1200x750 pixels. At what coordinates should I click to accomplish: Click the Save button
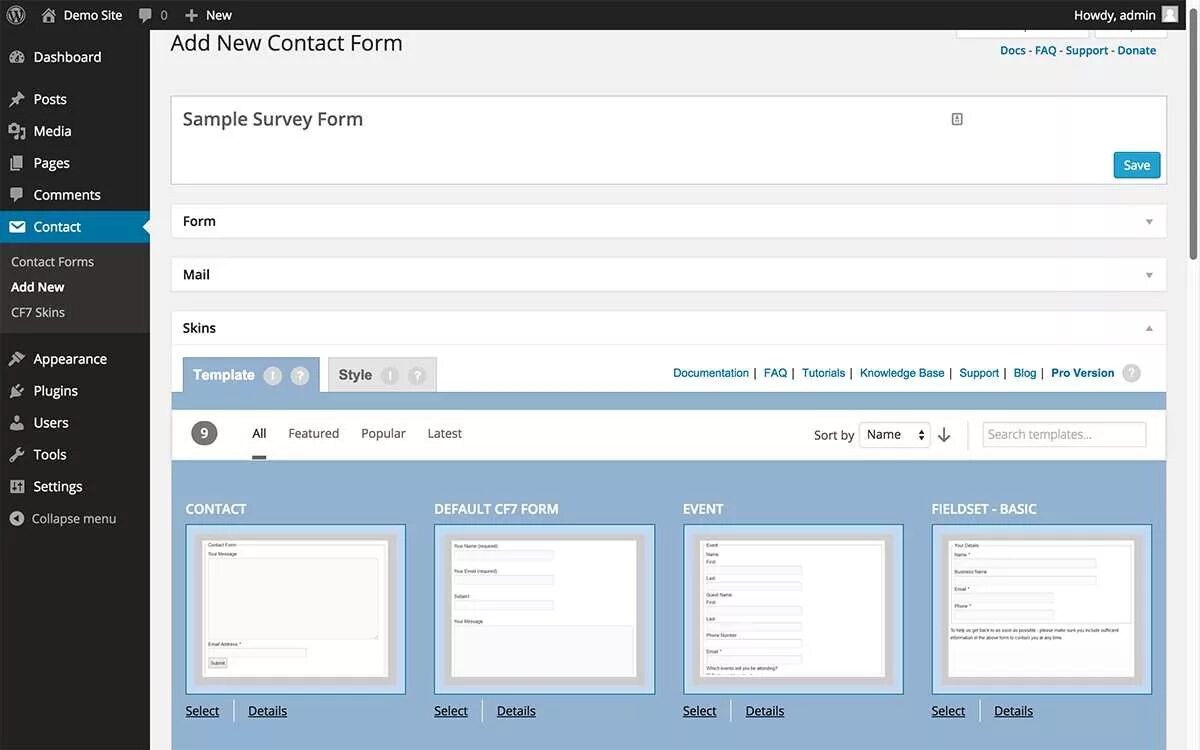(x=1137, y=165)
